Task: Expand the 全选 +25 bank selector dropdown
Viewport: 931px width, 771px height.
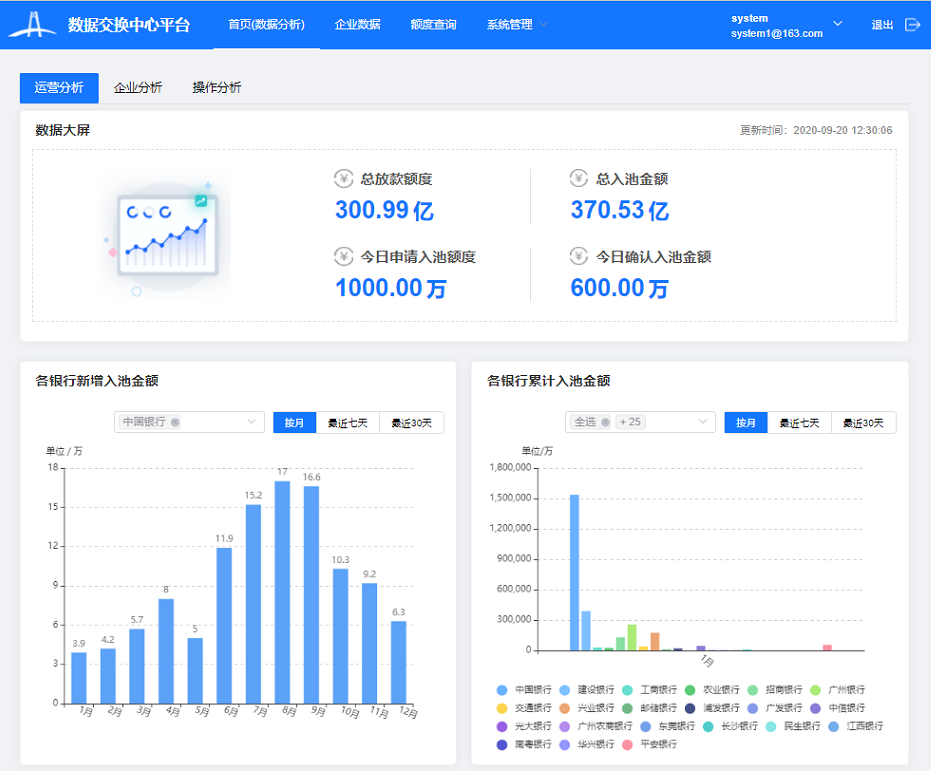Action: pyautogui.click(x=703, y=423)
